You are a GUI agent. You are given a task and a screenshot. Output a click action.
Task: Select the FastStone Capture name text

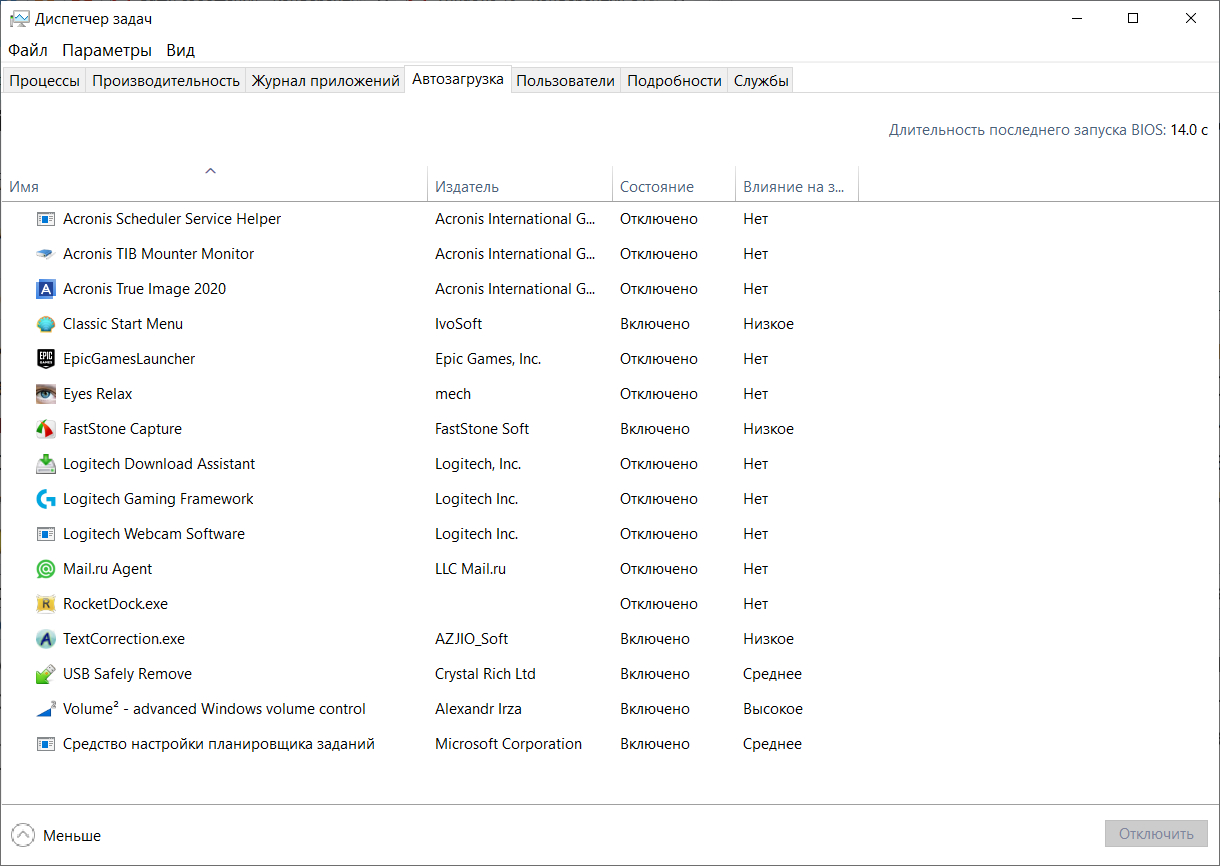[x=122, y=429]
